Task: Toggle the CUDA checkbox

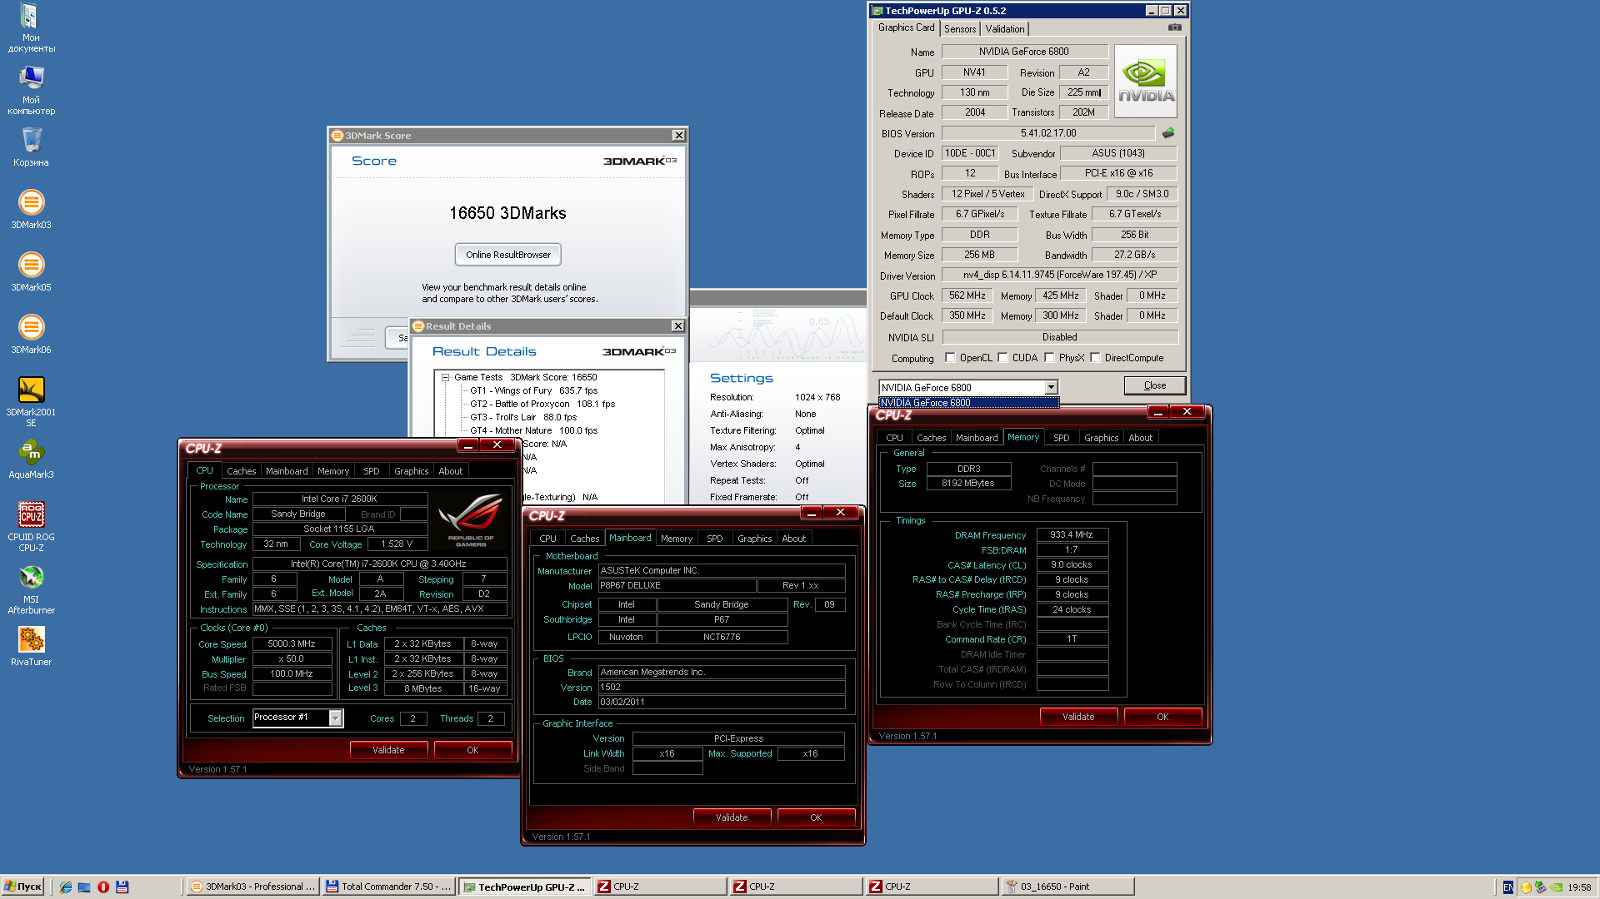Action: click(x=1002, y=357)
